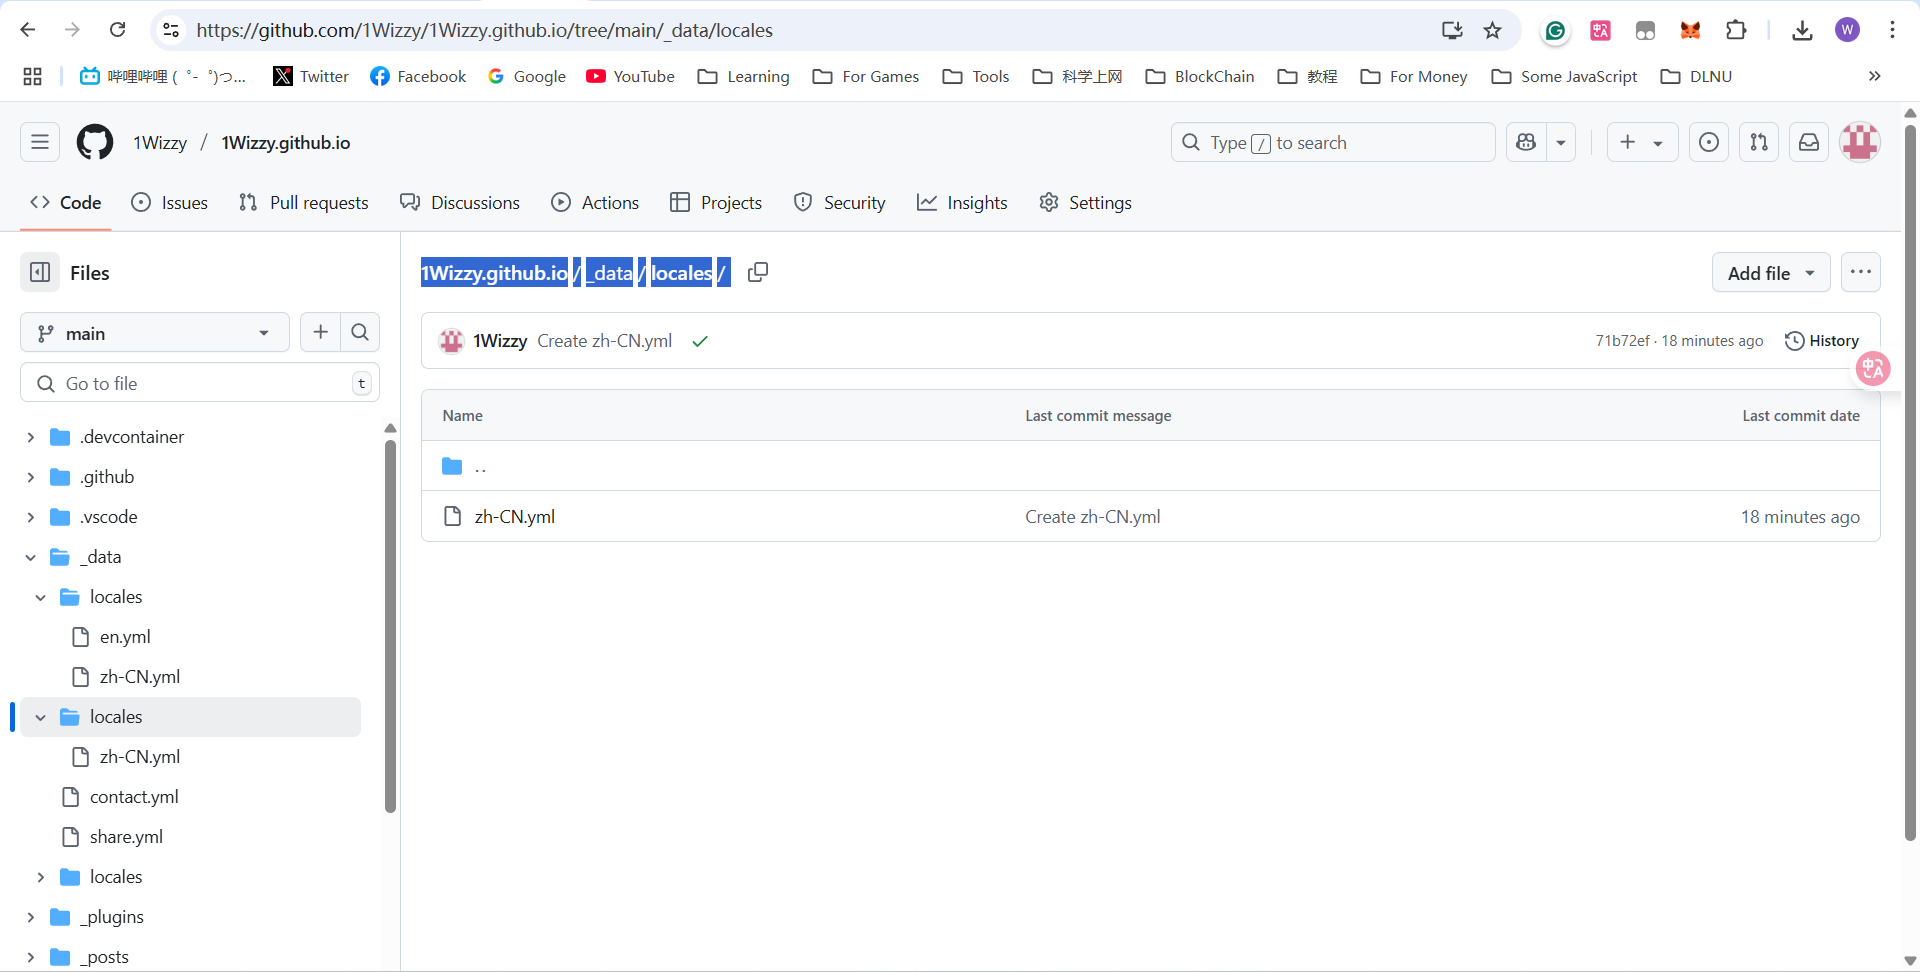1920x972 pixels.
Task: Open the Actions tab
Action: (x=595, y=202)
